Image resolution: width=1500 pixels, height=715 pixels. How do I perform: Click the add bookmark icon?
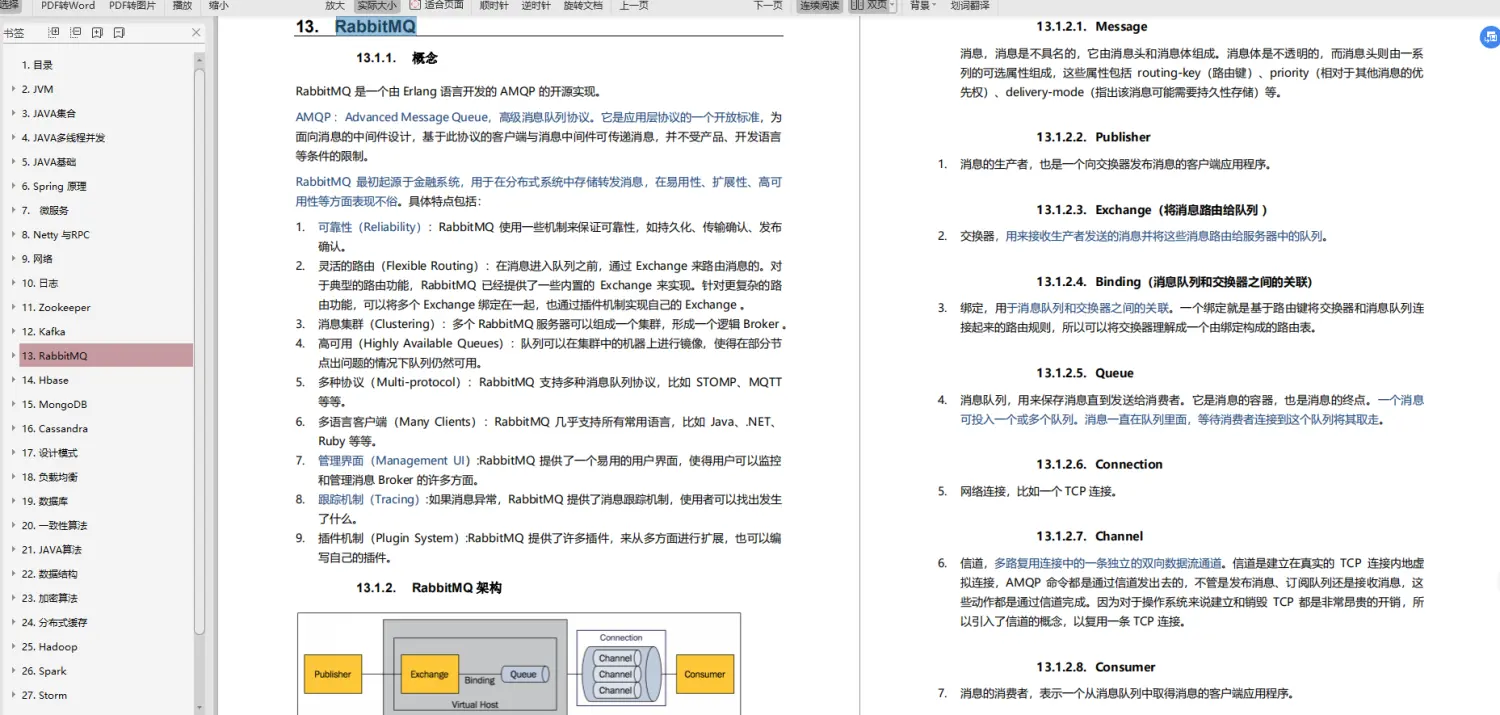coord(97,33)
